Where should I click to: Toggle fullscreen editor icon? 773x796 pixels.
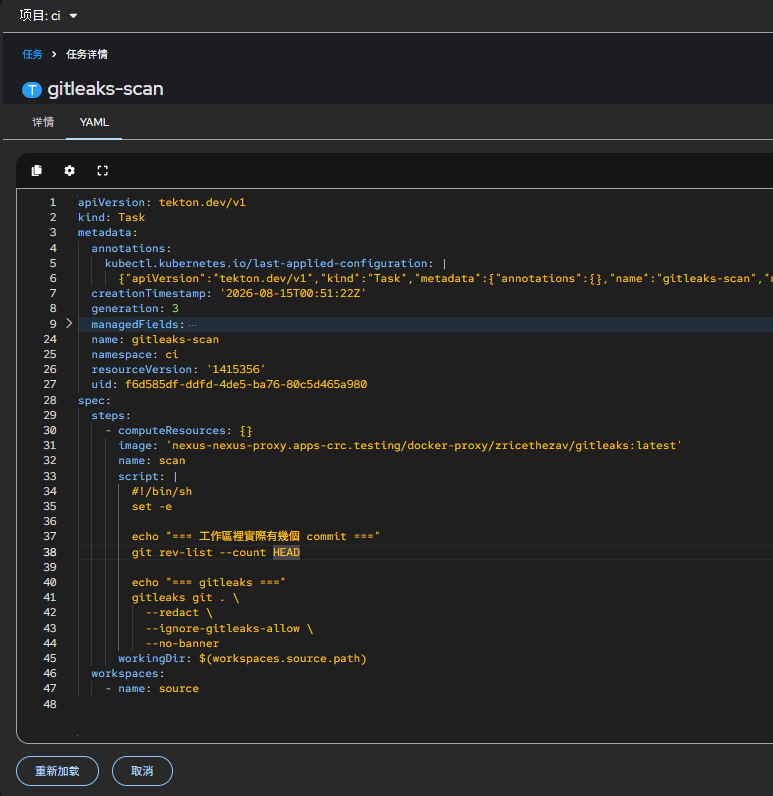103,171
